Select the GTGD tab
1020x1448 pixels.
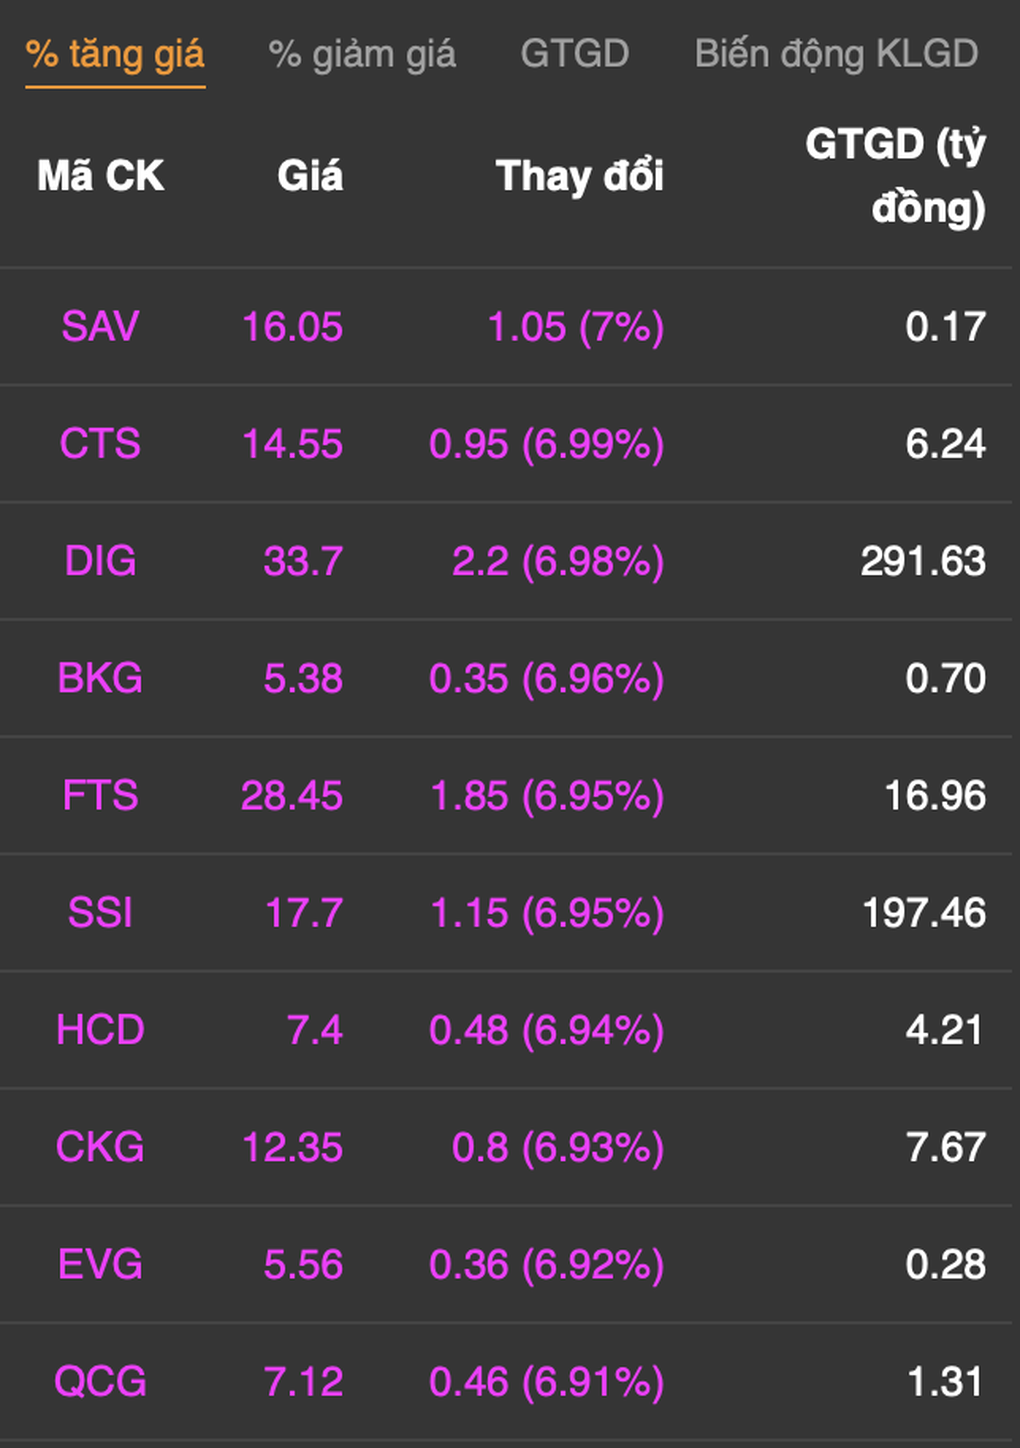(575, 53)
